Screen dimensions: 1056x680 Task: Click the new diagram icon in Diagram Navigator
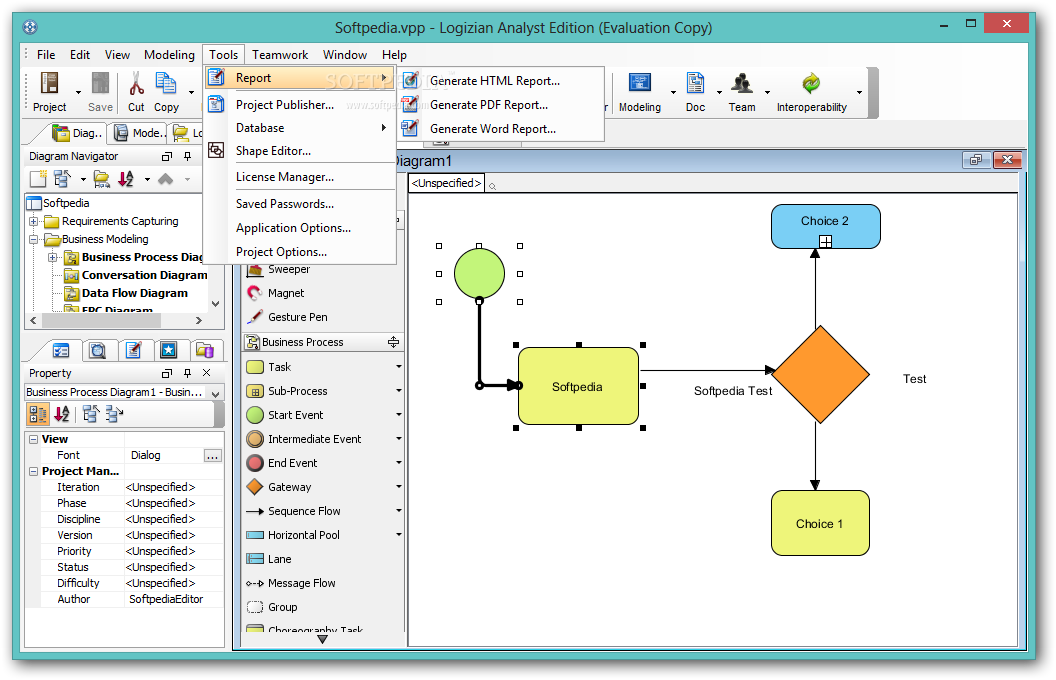38,179
